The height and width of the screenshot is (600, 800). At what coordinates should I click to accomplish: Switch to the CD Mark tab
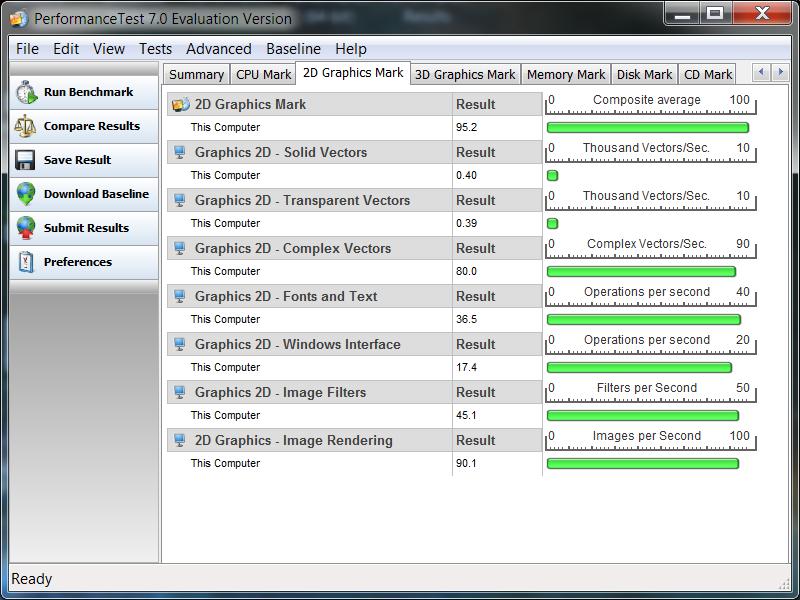tap(708, 74)
